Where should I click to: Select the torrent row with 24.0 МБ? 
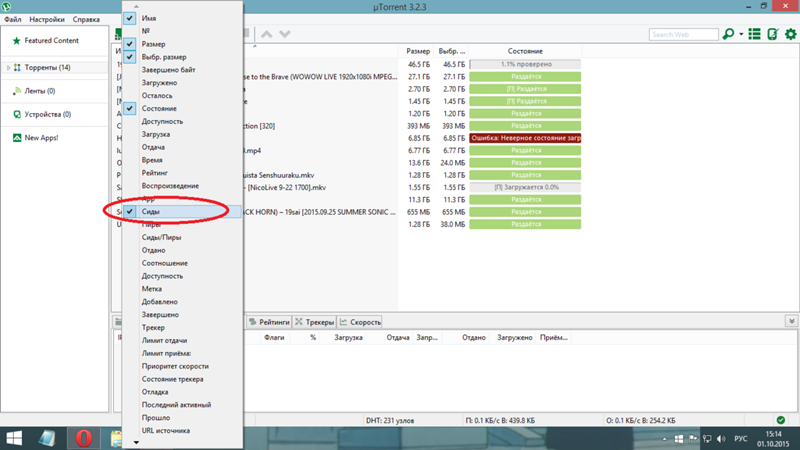pos(348,163)
